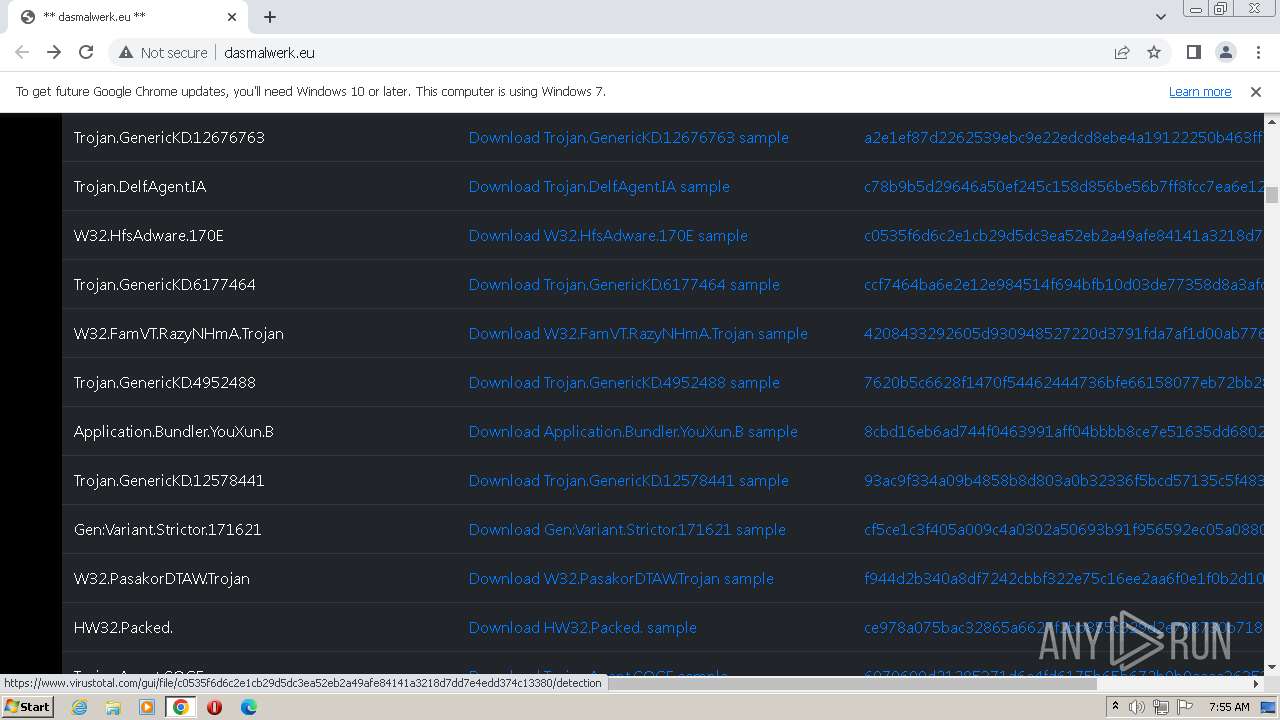Open Windows Explorer folder taskbar icon
Screen dimensions: 1280x720
(x=113, y=707)
